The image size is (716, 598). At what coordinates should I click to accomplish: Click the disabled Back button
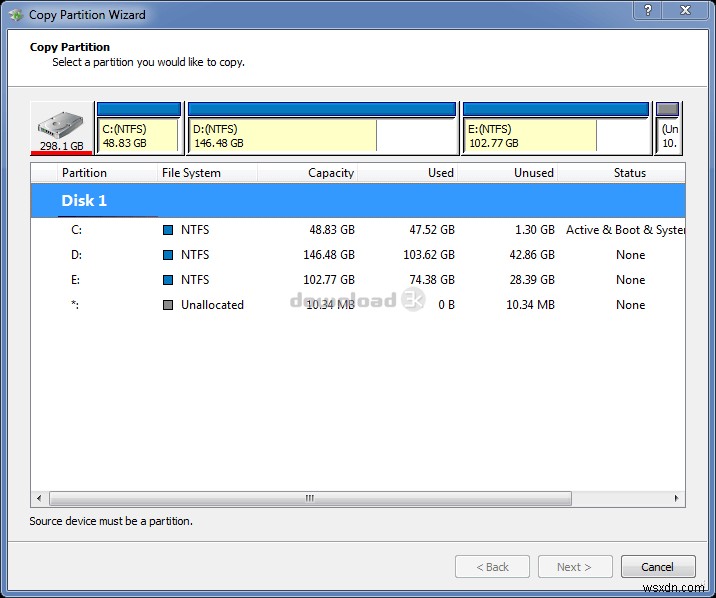[x=492, y=567]
